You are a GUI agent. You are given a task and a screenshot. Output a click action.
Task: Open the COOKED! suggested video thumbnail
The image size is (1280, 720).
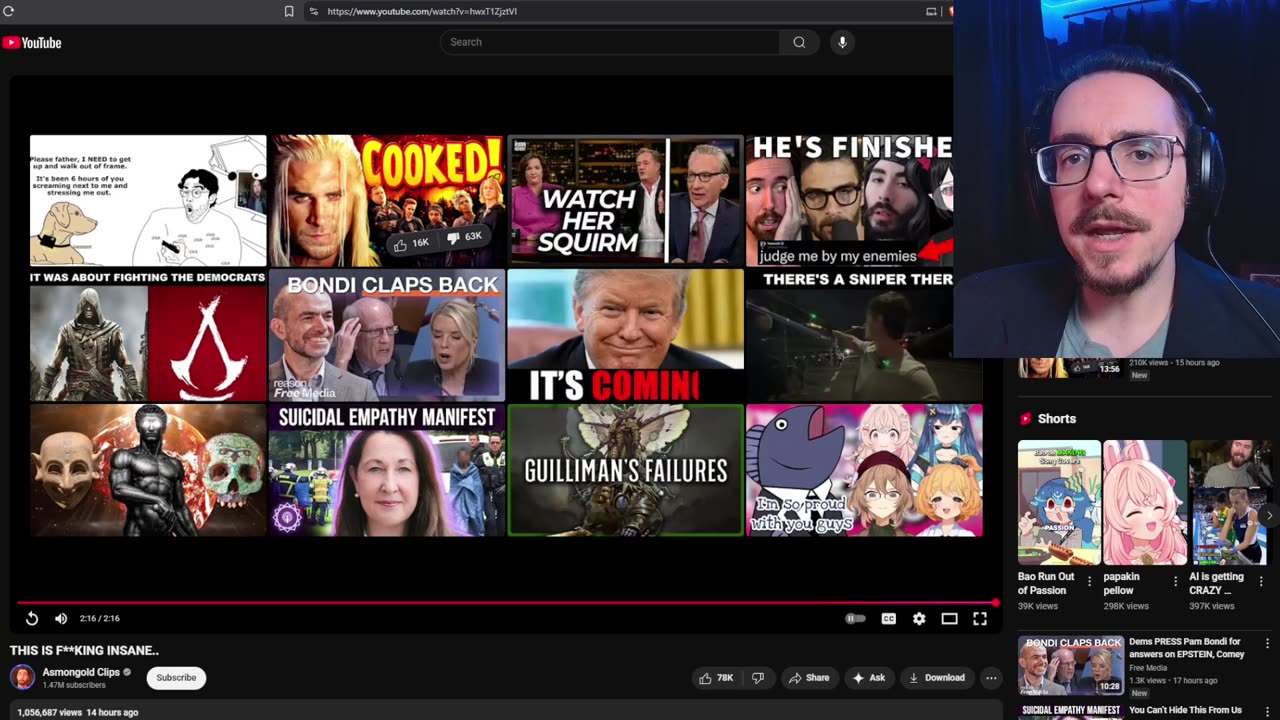pyautogui.click(x=387, y=200)
